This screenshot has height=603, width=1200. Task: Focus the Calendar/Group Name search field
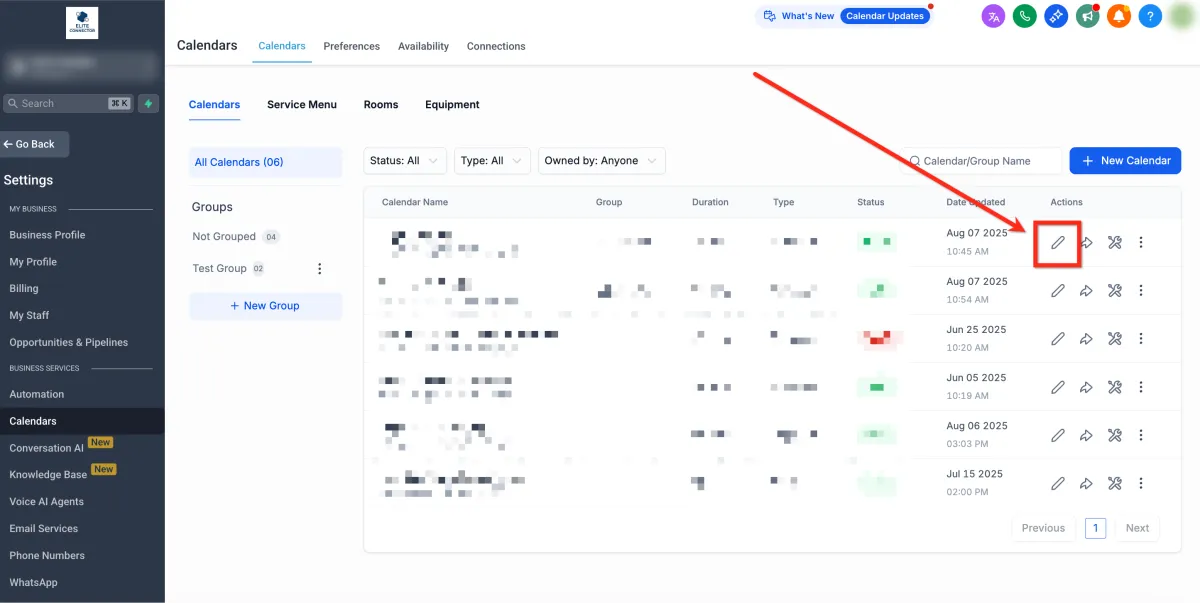pyautogui.click(x=982, y=160)
